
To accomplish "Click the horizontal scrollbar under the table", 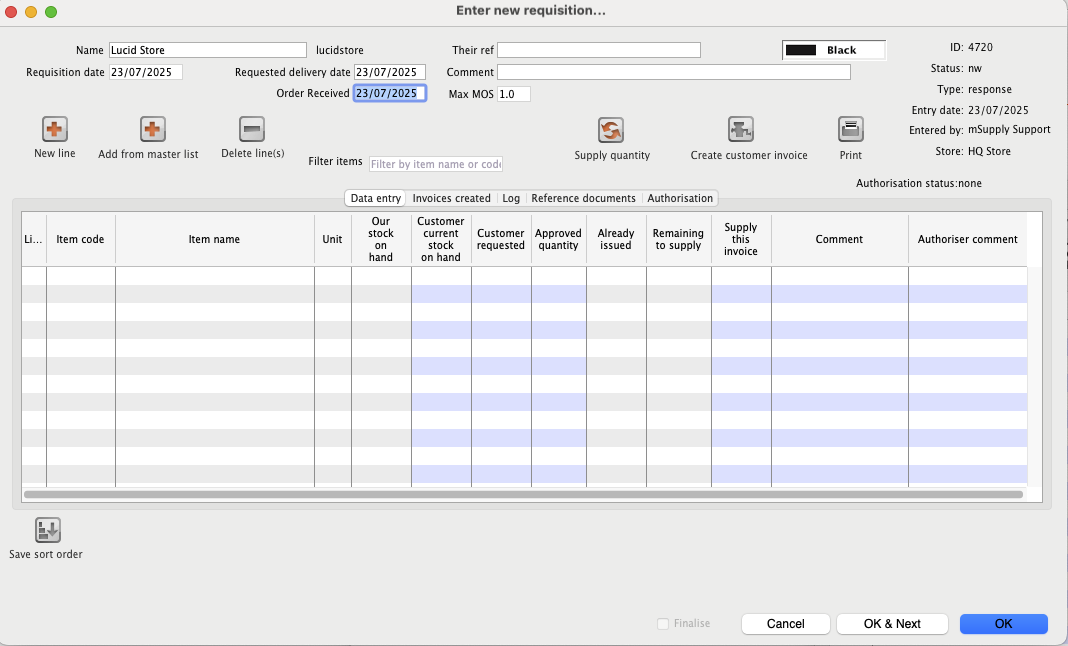I will 522,494.
